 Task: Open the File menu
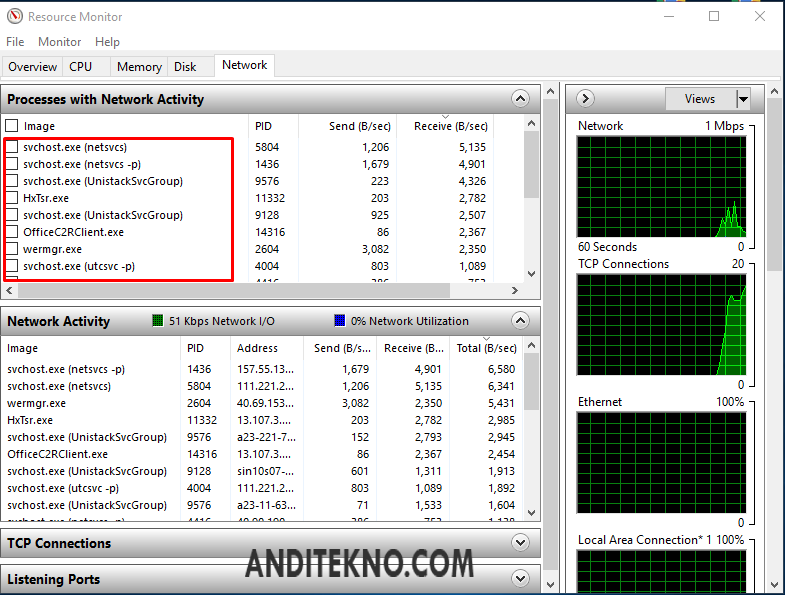coord(15,42)
